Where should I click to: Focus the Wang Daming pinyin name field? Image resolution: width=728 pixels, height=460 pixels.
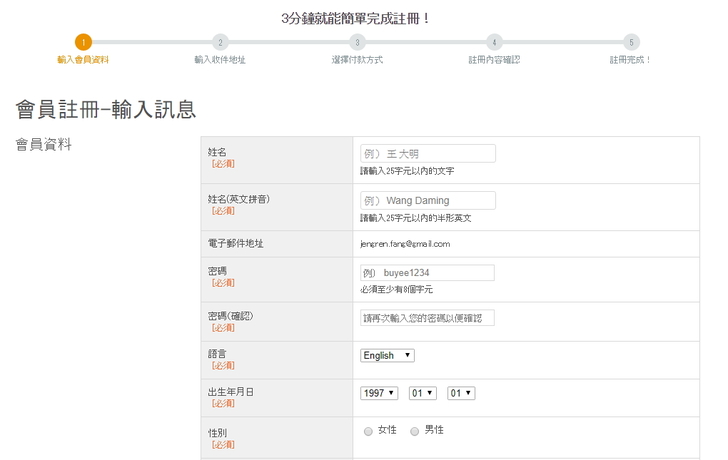427,200
